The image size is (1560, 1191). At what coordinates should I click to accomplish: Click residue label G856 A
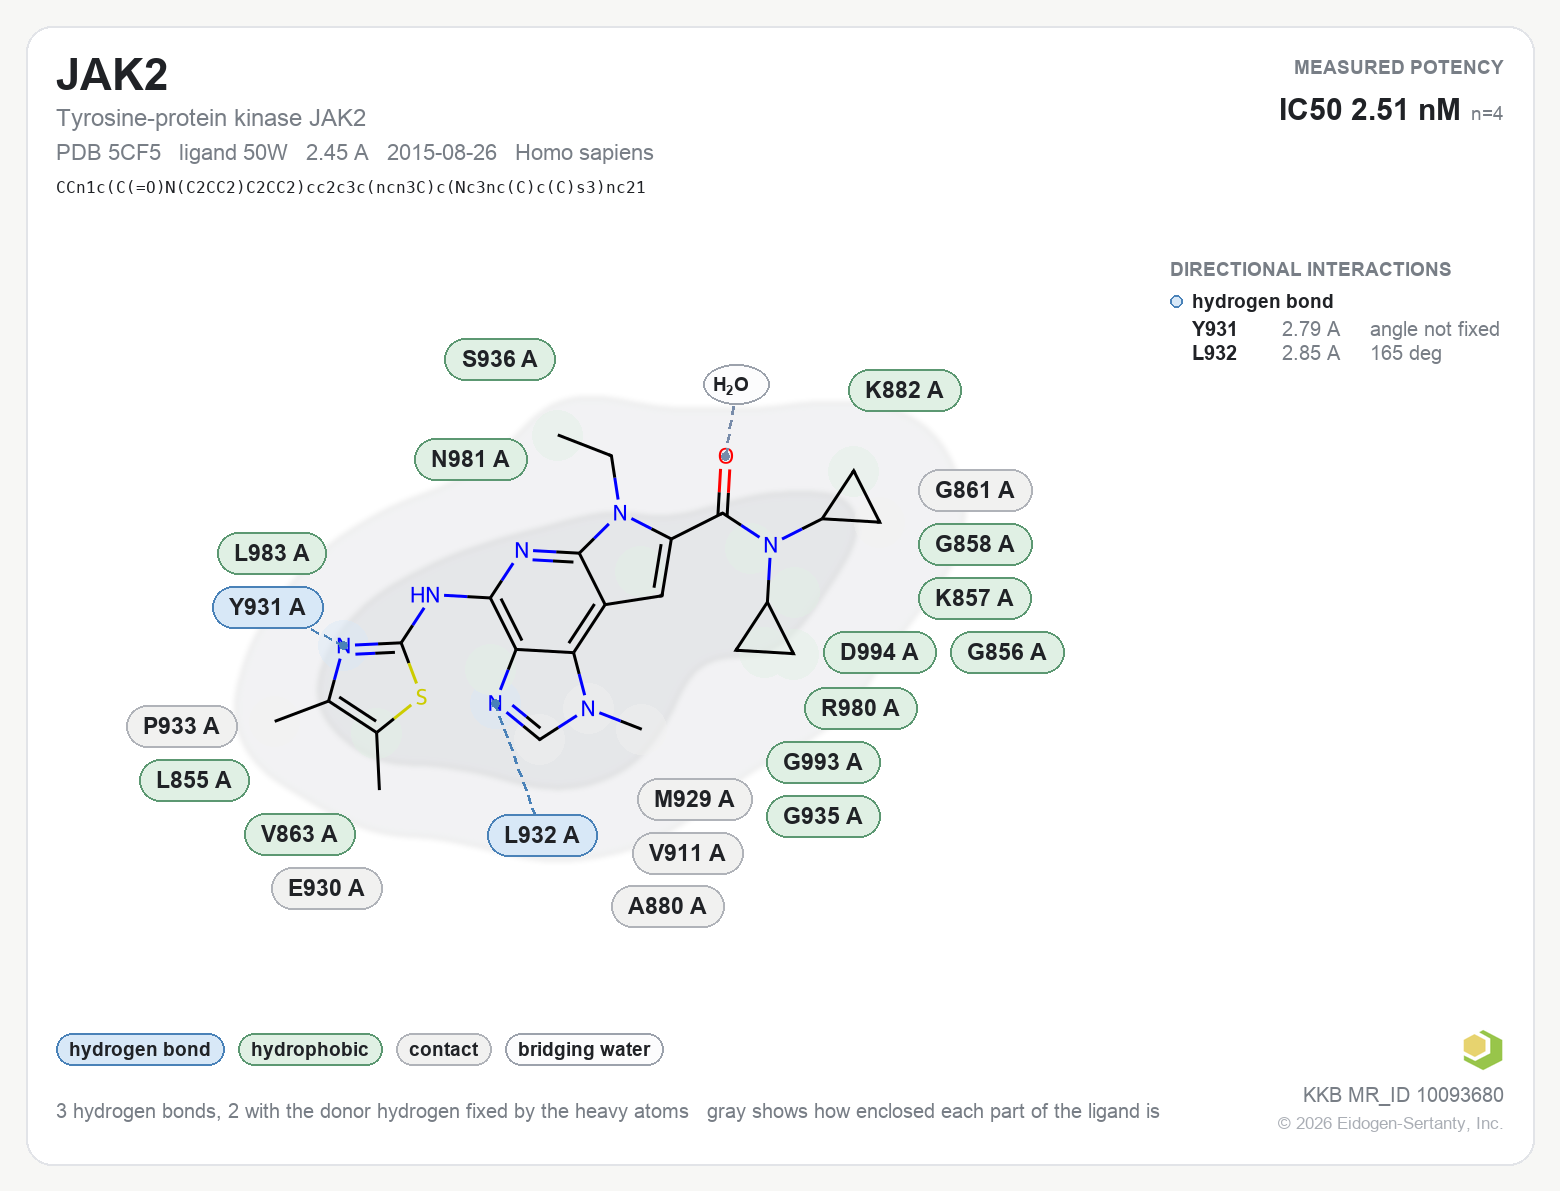pyautogui.click(x=1007, y=652)
